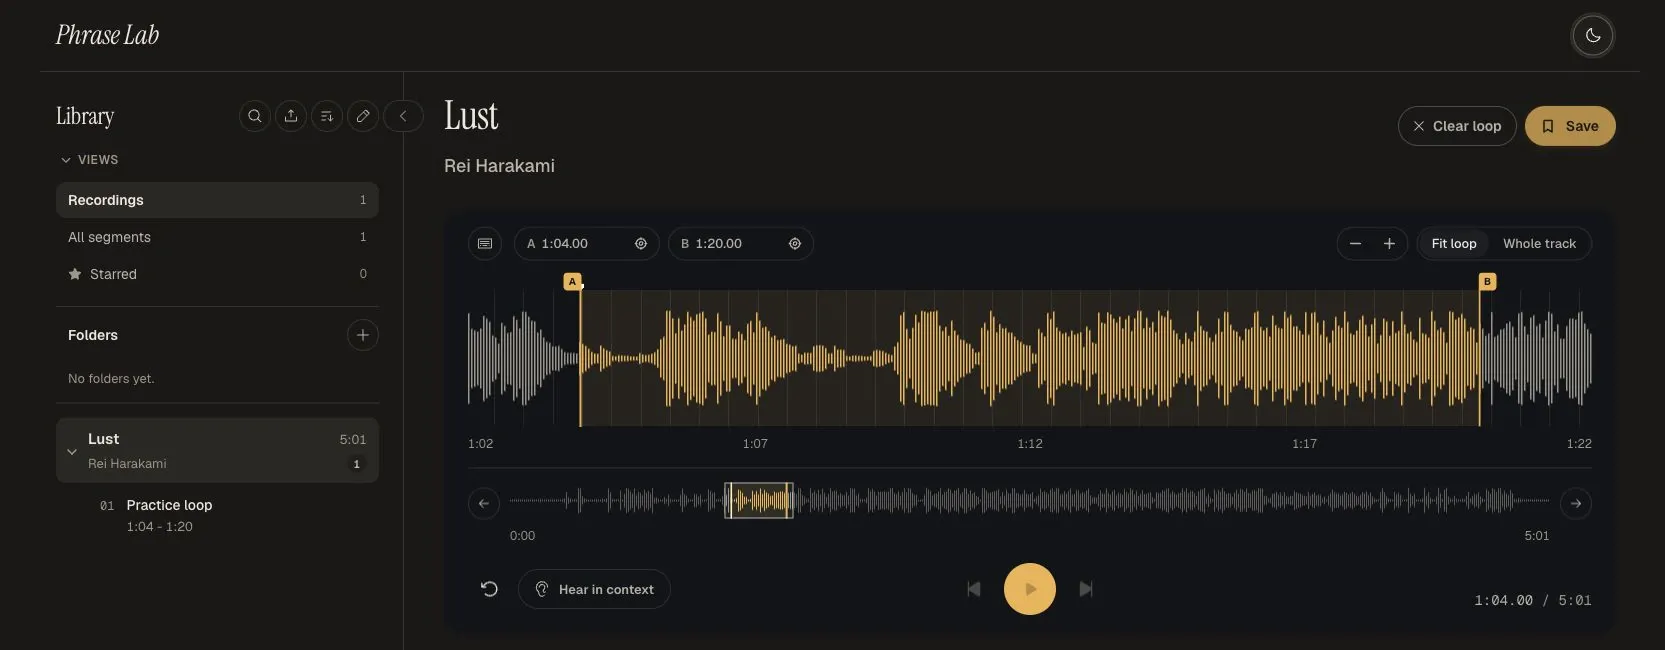Image resolution: width=1665 pixels, height=650 pixels.
Task: Skip to the next segment
Action: tap(1086, 589)
